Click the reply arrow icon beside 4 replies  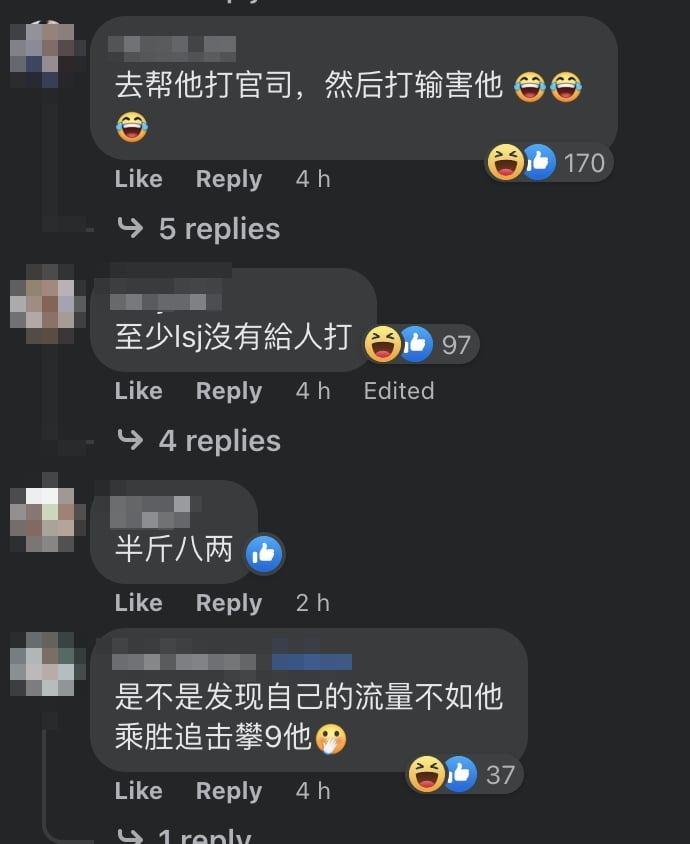pos(130,440)
